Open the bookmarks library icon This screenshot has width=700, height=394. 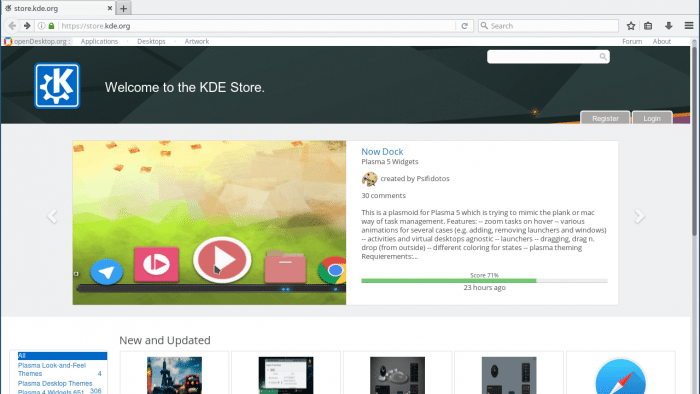tap(648, 26)
